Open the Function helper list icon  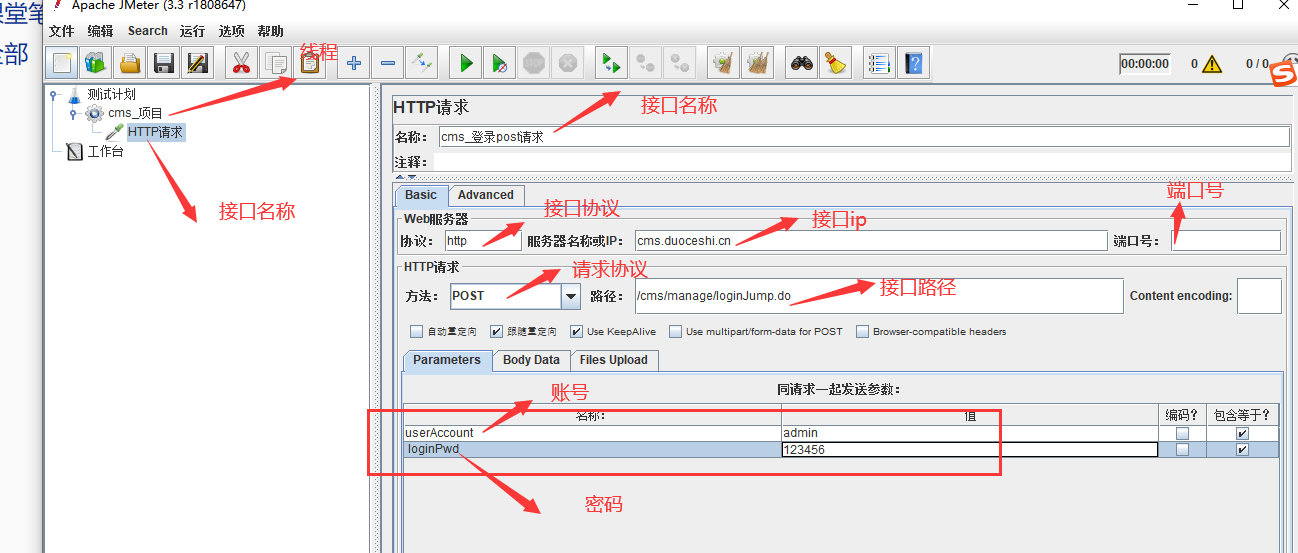(880, 63)
